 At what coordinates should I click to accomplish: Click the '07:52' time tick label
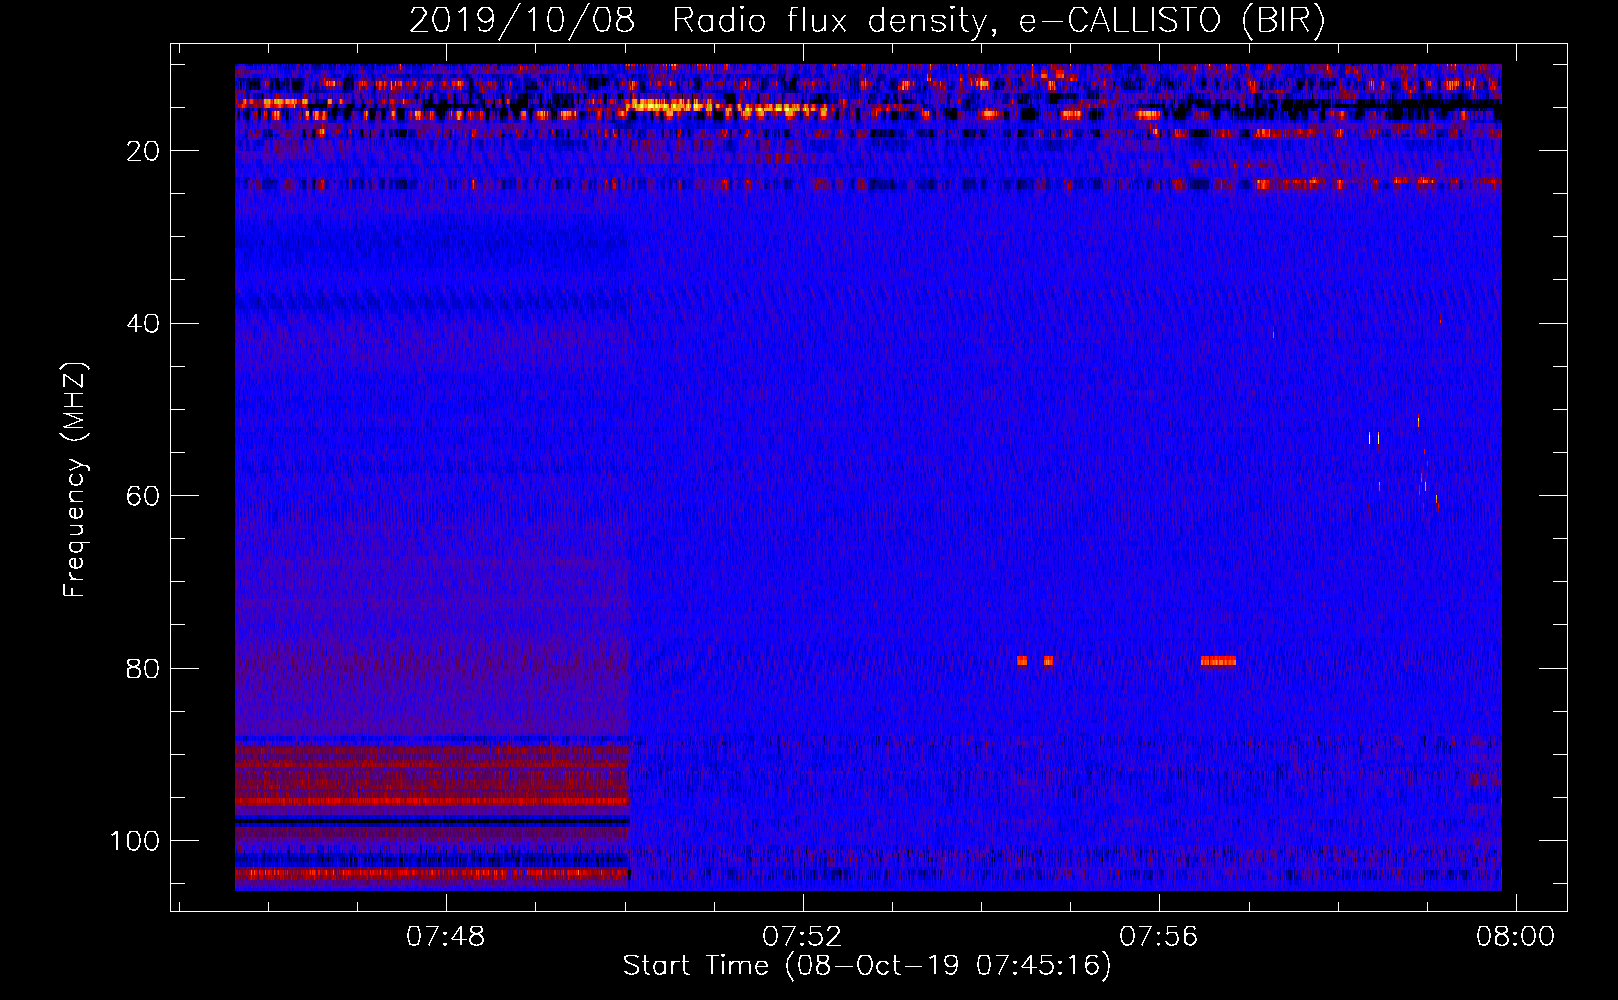tap(802, 937)
